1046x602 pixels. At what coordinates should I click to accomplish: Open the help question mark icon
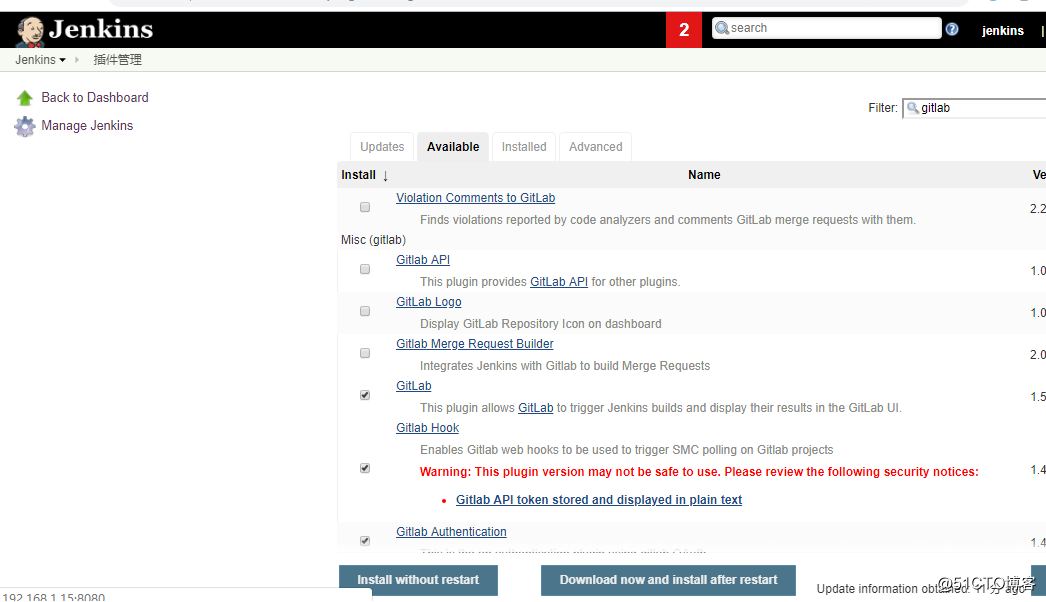point(951,29)
